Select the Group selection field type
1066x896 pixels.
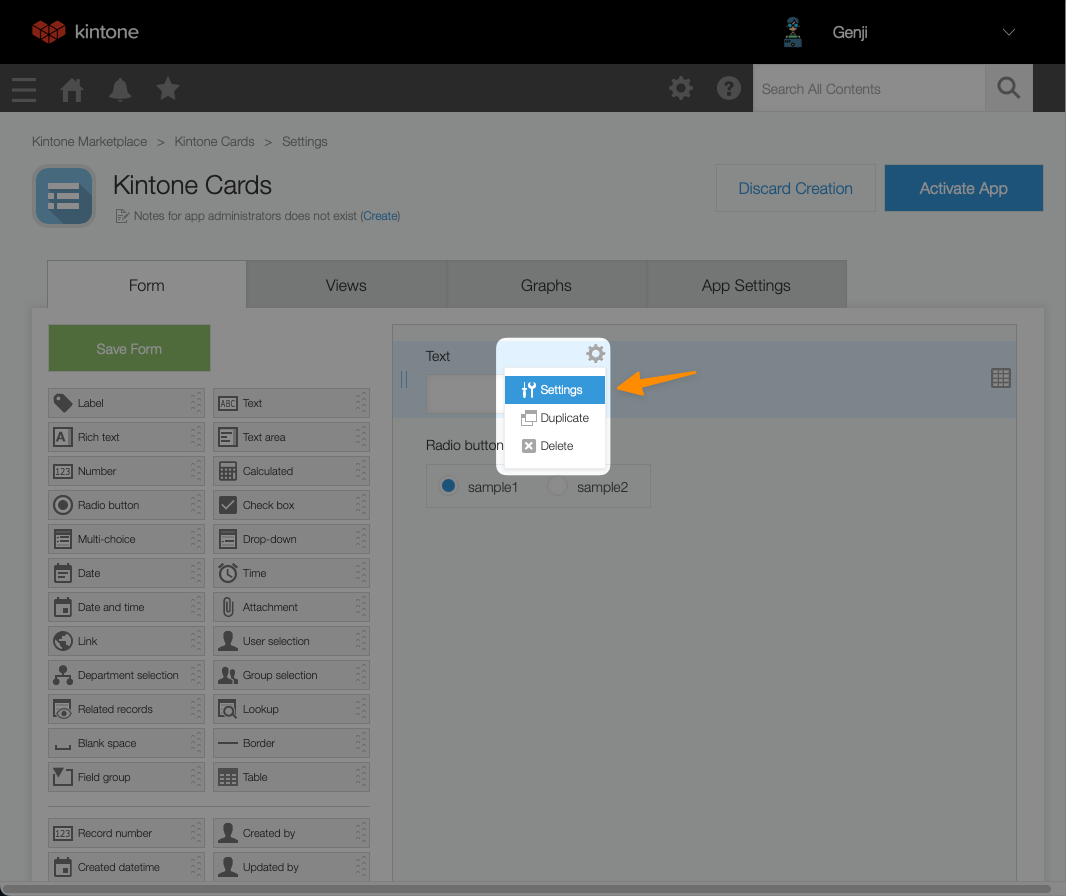tap(292, 675)
